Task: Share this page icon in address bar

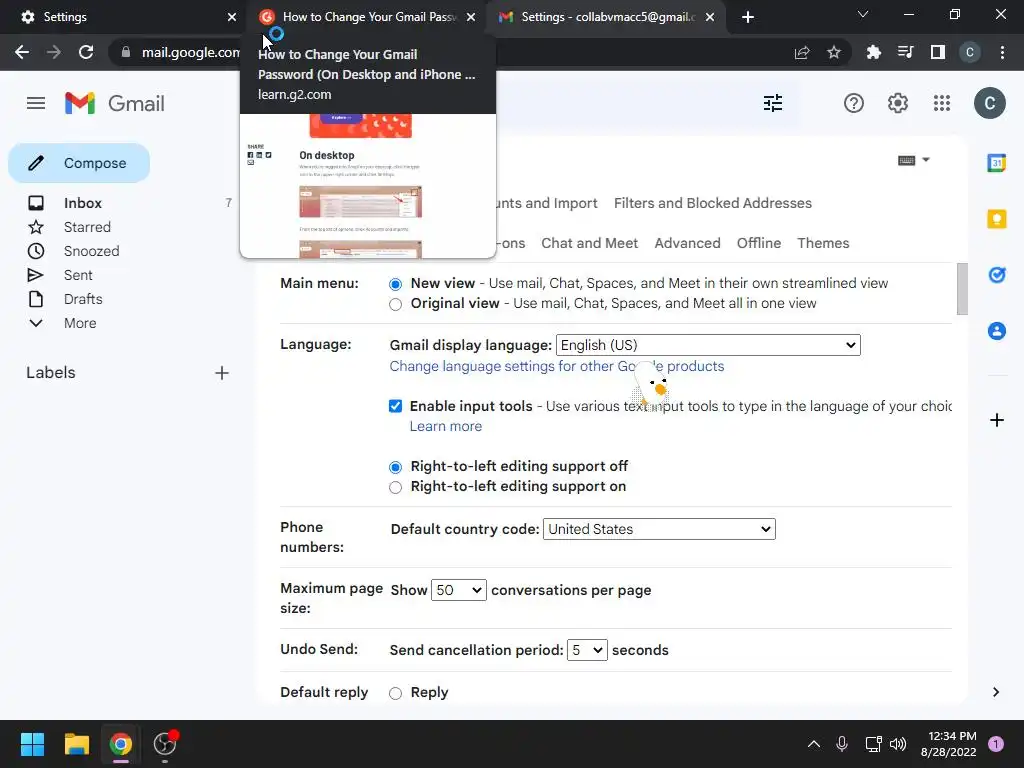Action: [x=802, y=52]
